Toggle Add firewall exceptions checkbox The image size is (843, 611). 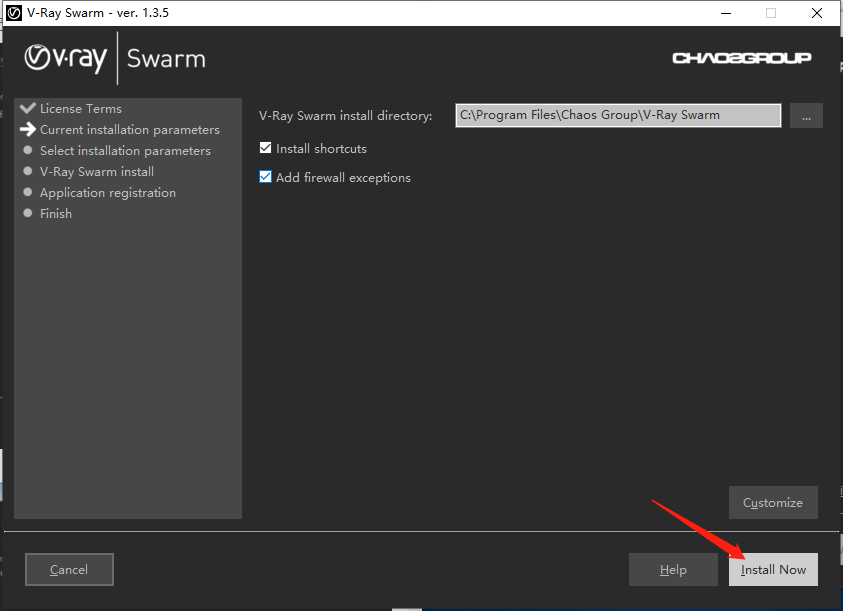point(266,177)
